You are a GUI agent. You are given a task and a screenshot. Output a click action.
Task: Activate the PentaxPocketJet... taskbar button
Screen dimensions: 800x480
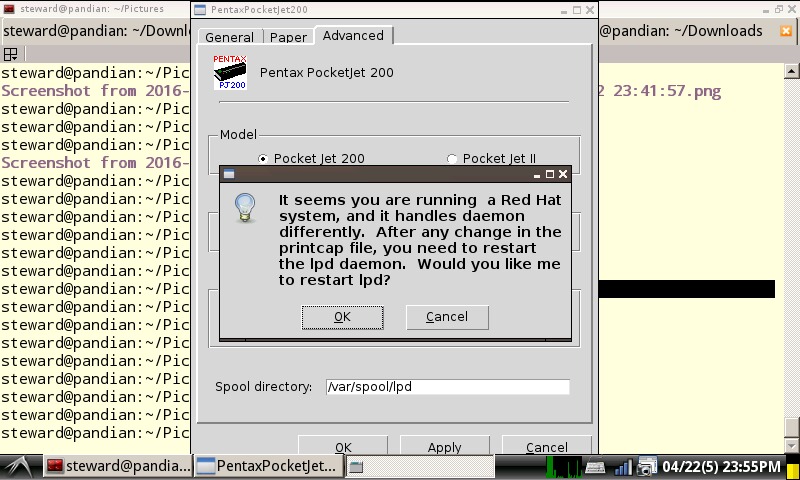pyautogui.click(x=268, y=466)
